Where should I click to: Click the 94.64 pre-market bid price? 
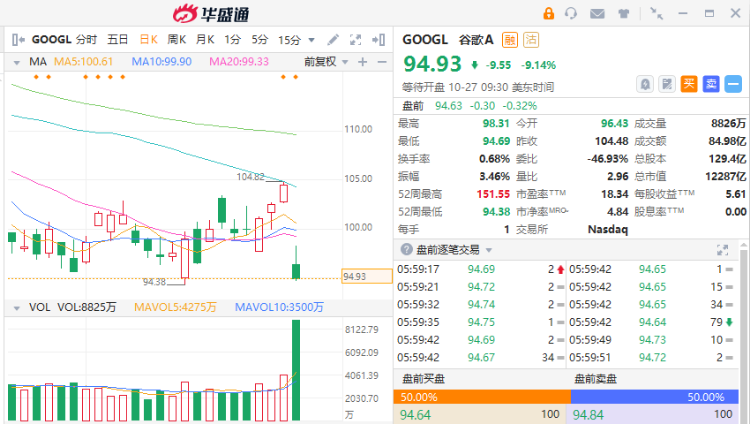(x=415, y=414)
